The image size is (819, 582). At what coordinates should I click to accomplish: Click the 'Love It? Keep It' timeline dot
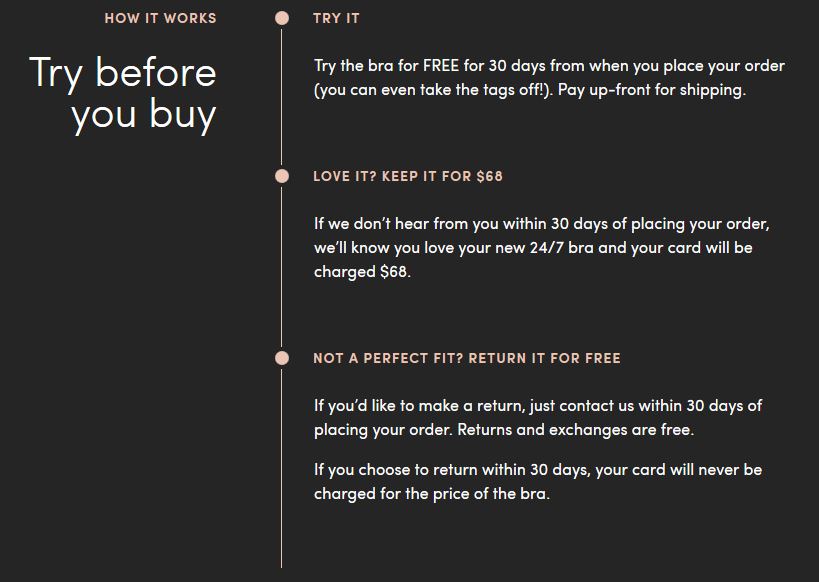coord(282,176)
